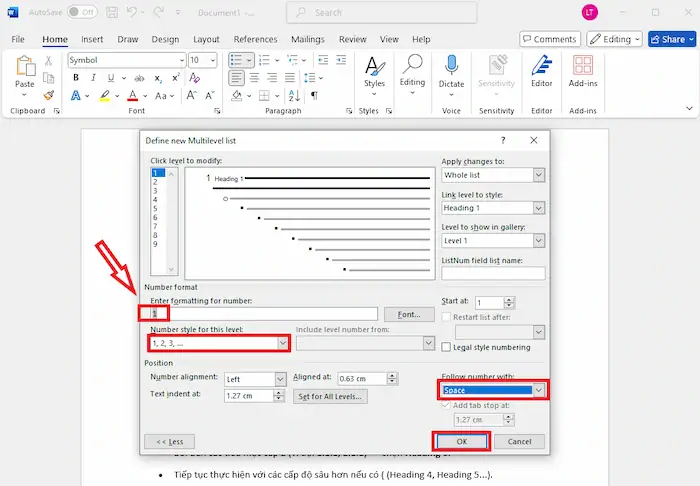The height and width of the screenshot is (486, 700).
Task: Click the Set for All Levels button
Action: [x=331, y=396]
